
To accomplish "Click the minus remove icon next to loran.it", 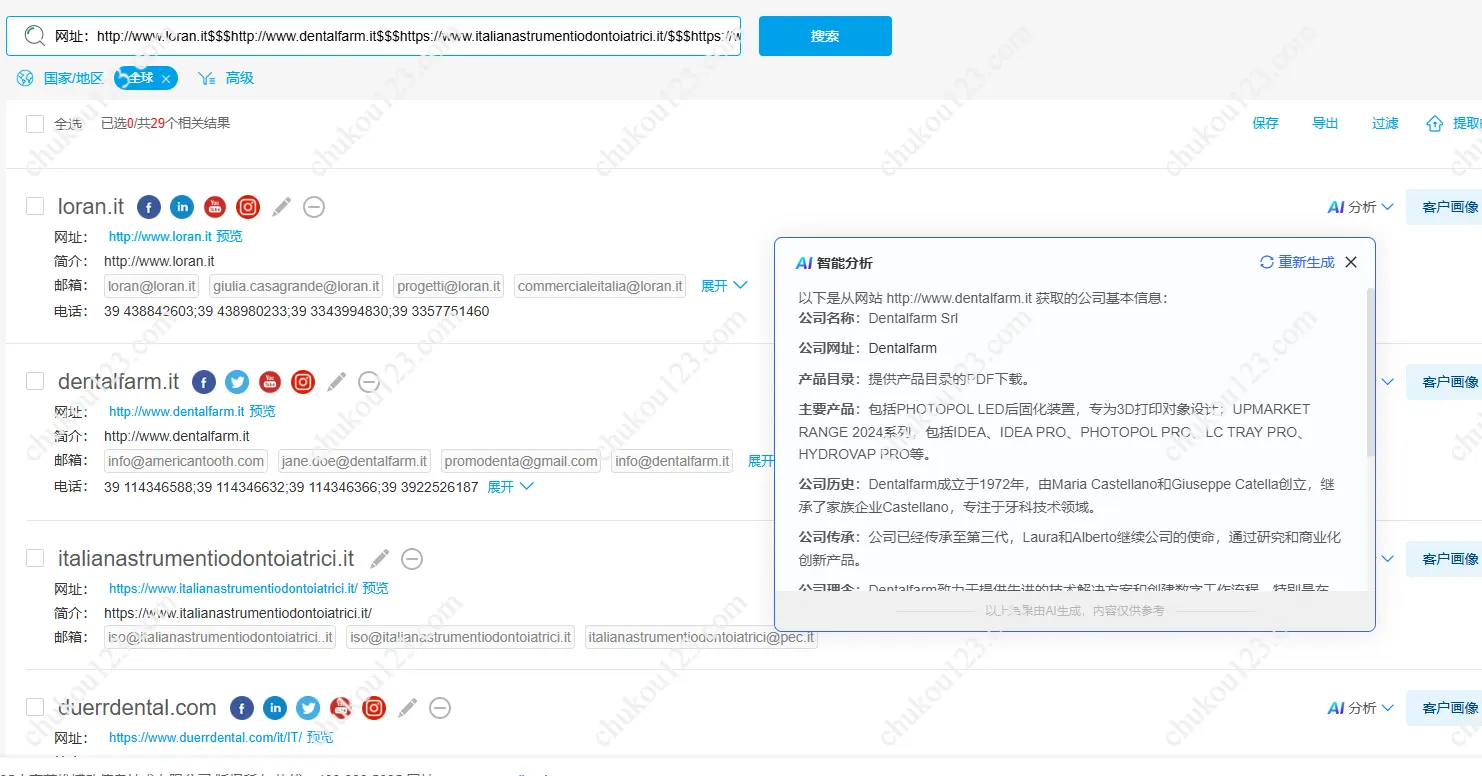I will pos(314,207).
